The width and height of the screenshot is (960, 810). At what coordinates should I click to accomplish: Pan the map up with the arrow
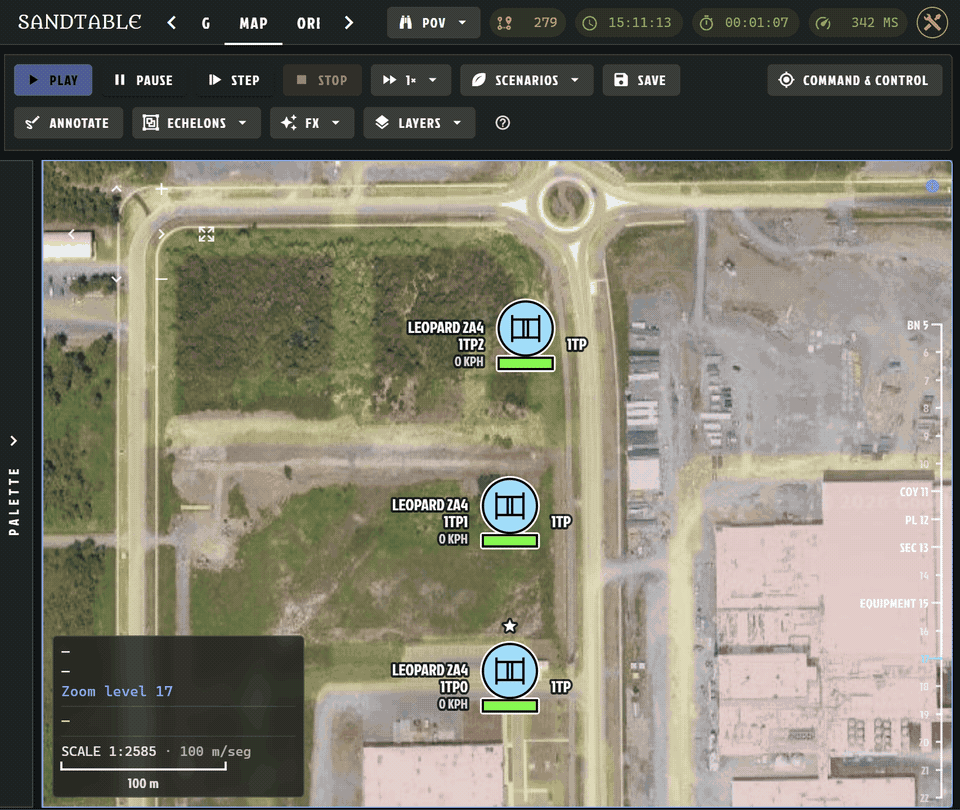116,189
